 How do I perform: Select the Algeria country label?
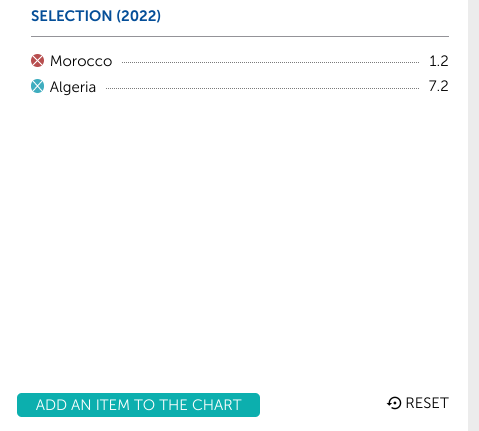(73, 87)
